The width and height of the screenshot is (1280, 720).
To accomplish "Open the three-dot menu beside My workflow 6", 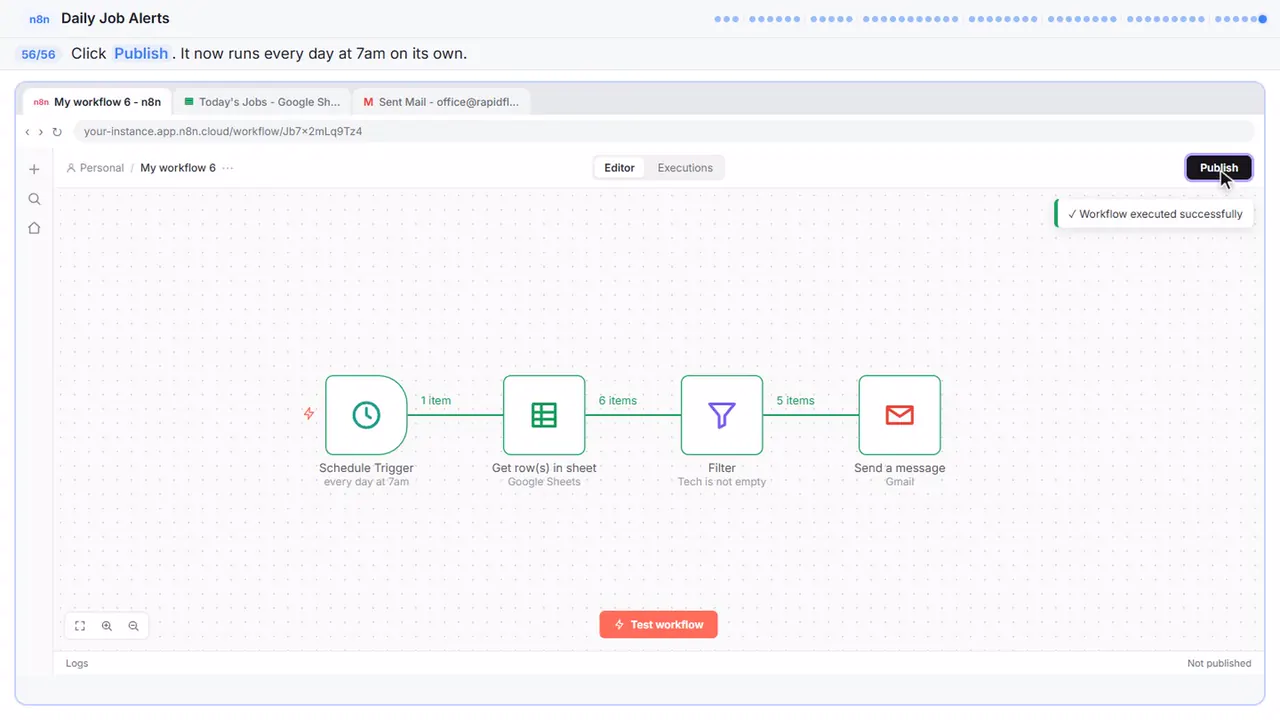I will coord(228,168).
